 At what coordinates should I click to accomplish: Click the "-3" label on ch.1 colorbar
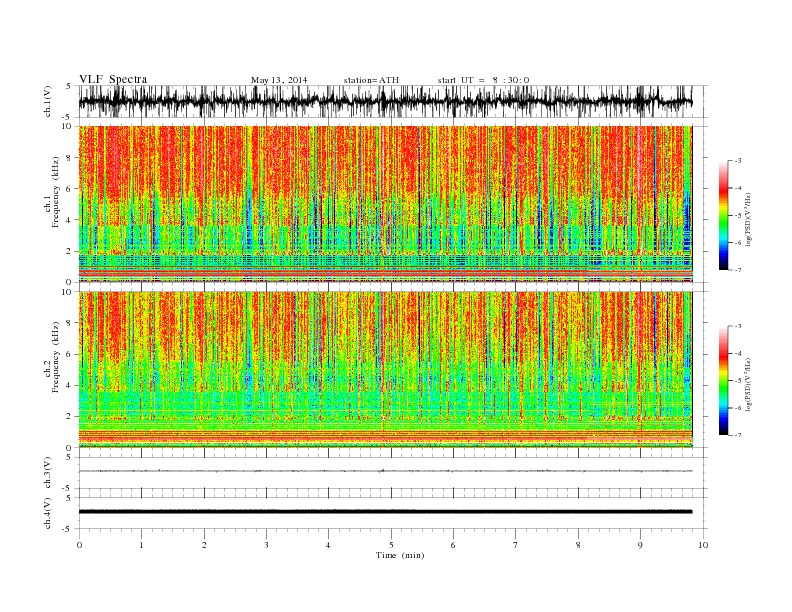click(x=738, y=161)
